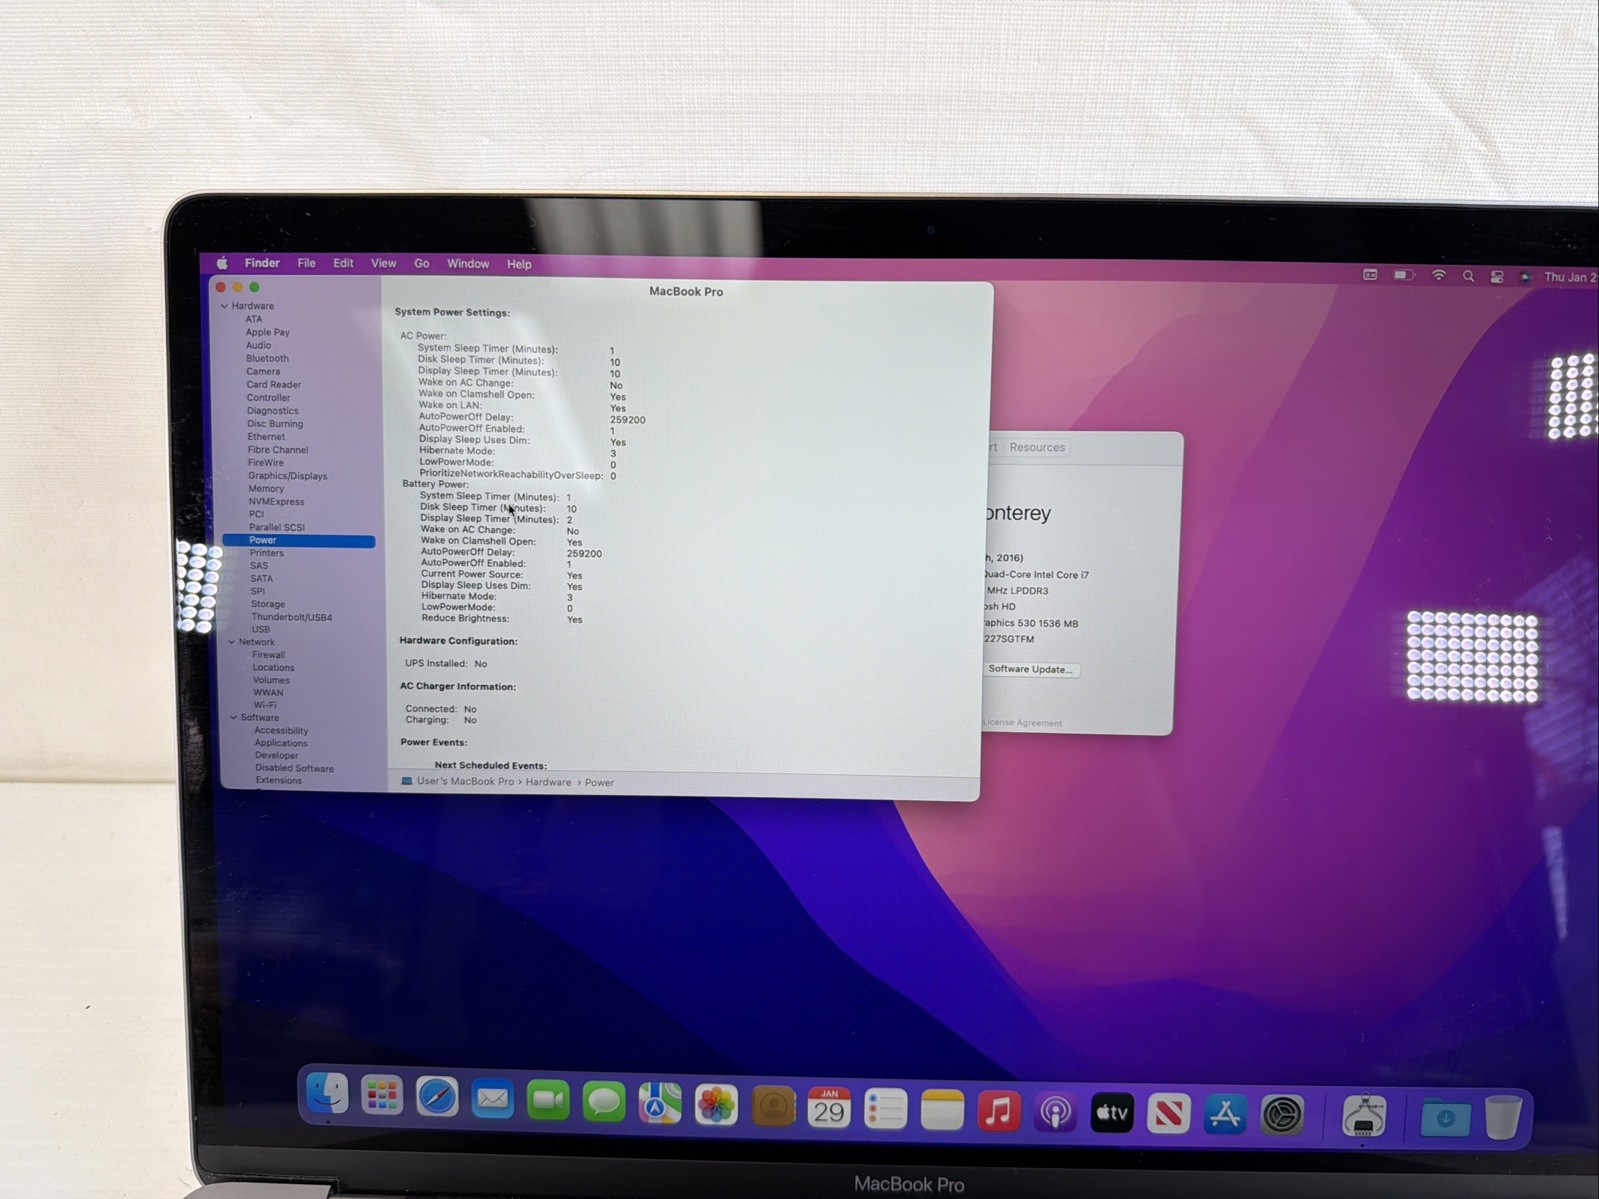Open Podcasts from the Dock
The width and height of the screenshot is (1599, 1199).
click(x=1055, y=1112)
